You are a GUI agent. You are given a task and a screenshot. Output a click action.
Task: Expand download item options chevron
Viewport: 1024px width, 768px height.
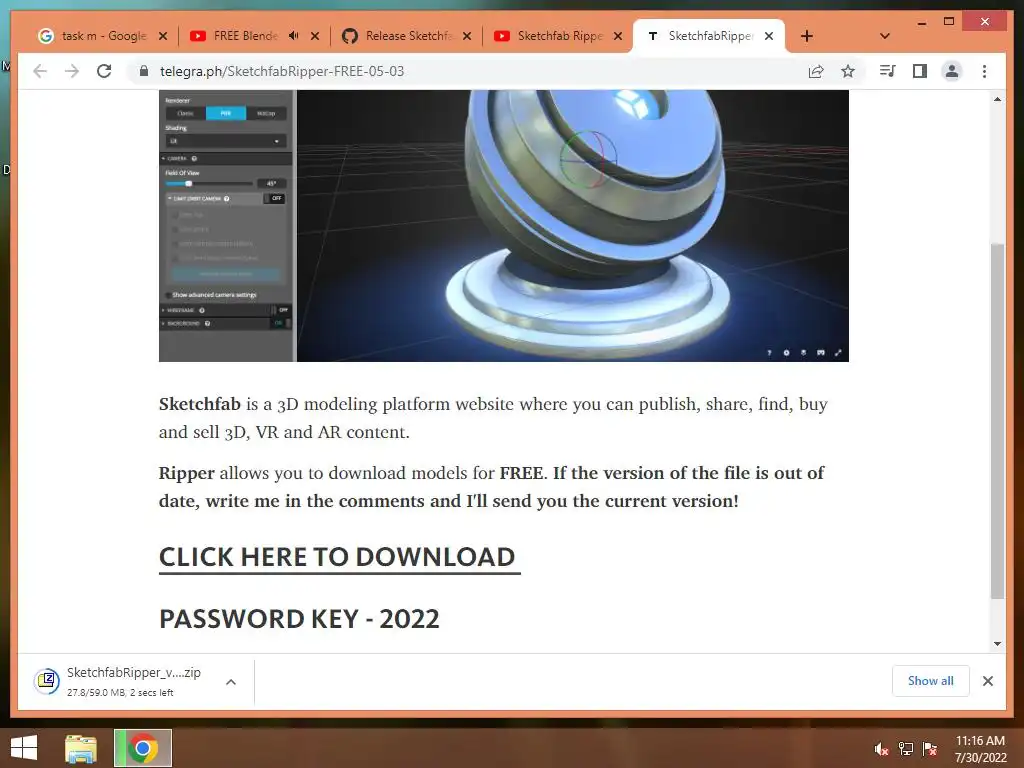pos(231,681)
